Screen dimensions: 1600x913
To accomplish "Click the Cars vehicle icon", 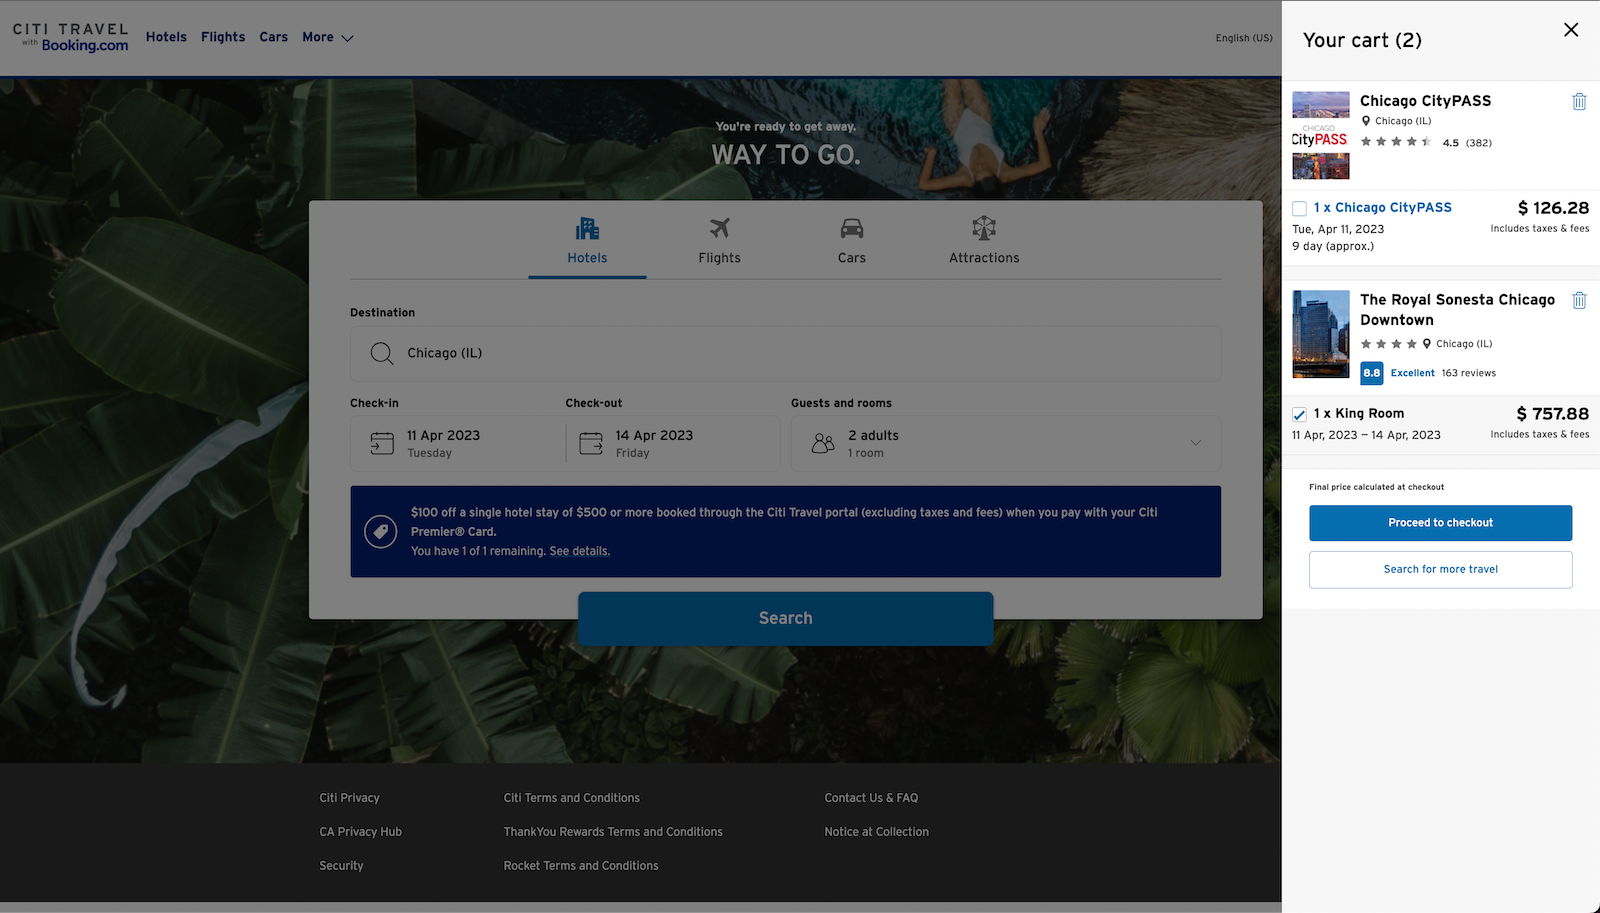I will click(852, 228).
